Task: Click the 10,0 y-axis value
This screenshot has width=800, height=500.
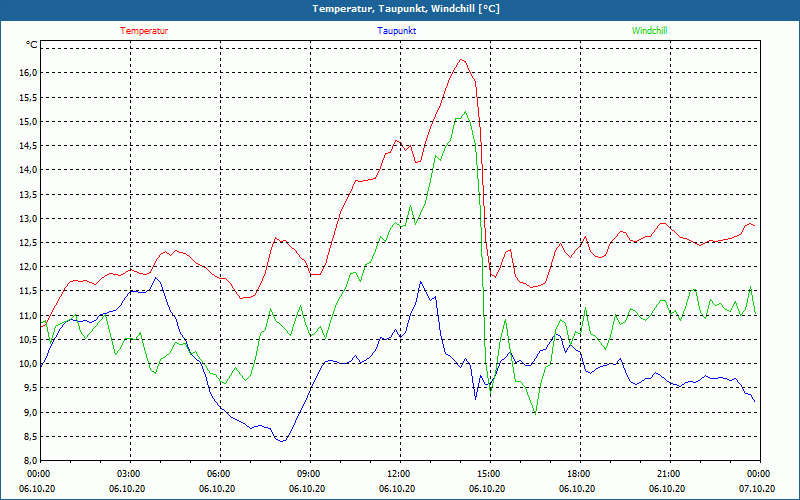Action: click(28, 364)
